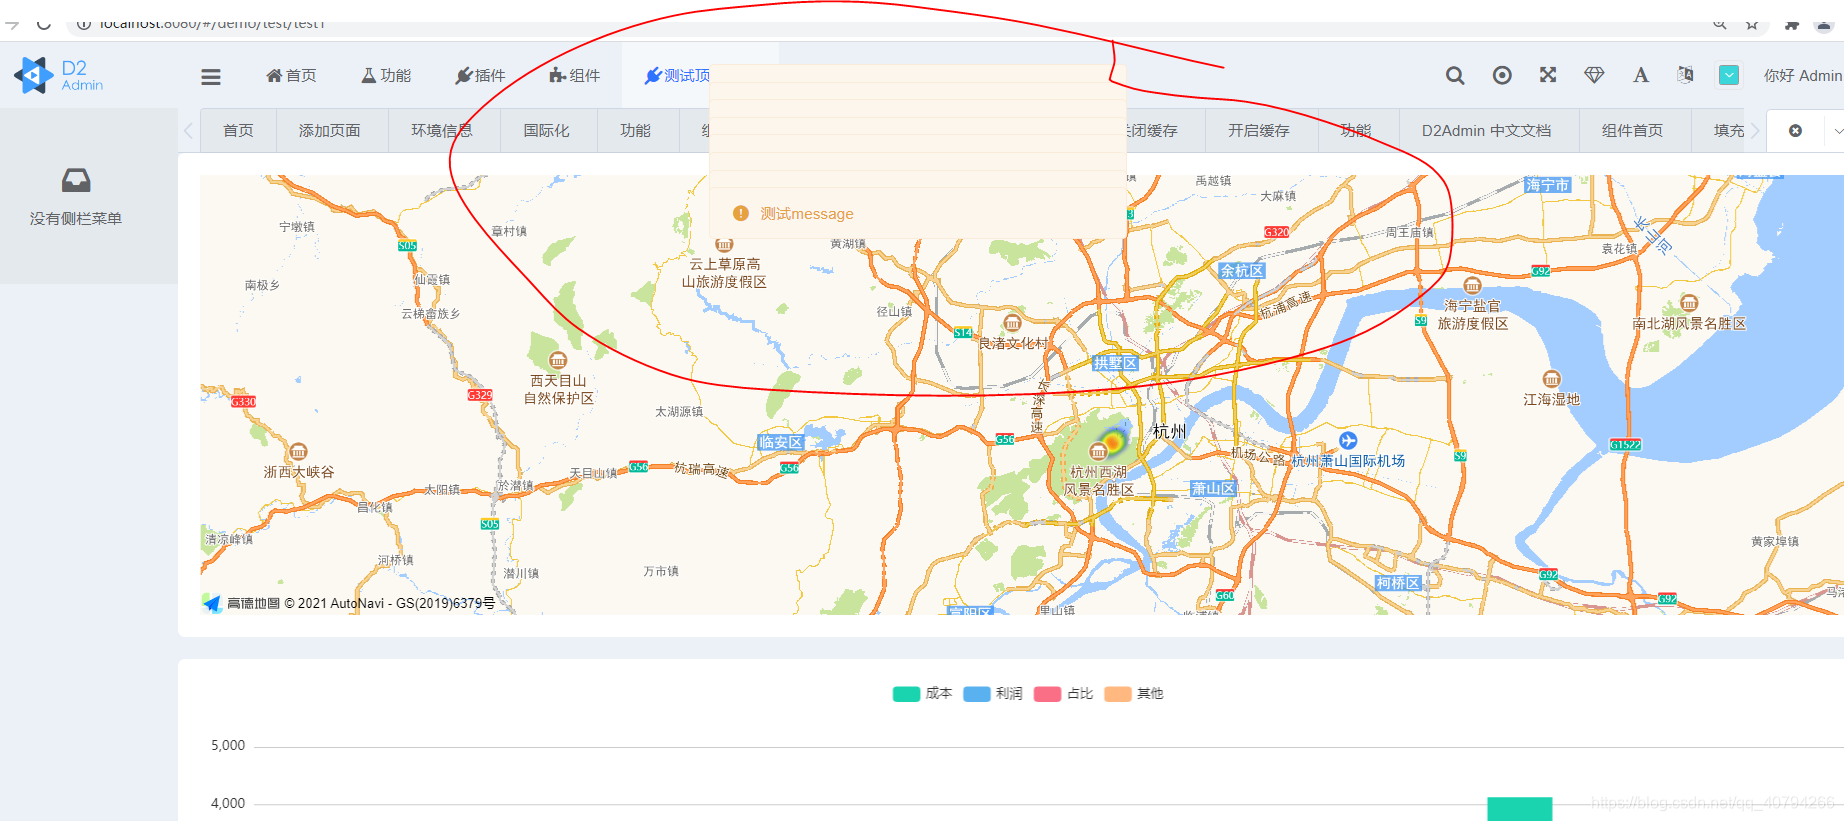Open the 你好 Admin user menu
The width and height of the screenshot is (1844, 821).
coord(1802,76)
